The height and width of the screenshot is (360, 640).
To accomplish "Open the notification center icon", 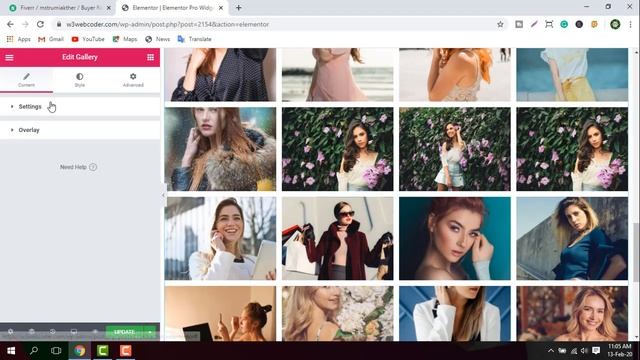I will point(596,351).
